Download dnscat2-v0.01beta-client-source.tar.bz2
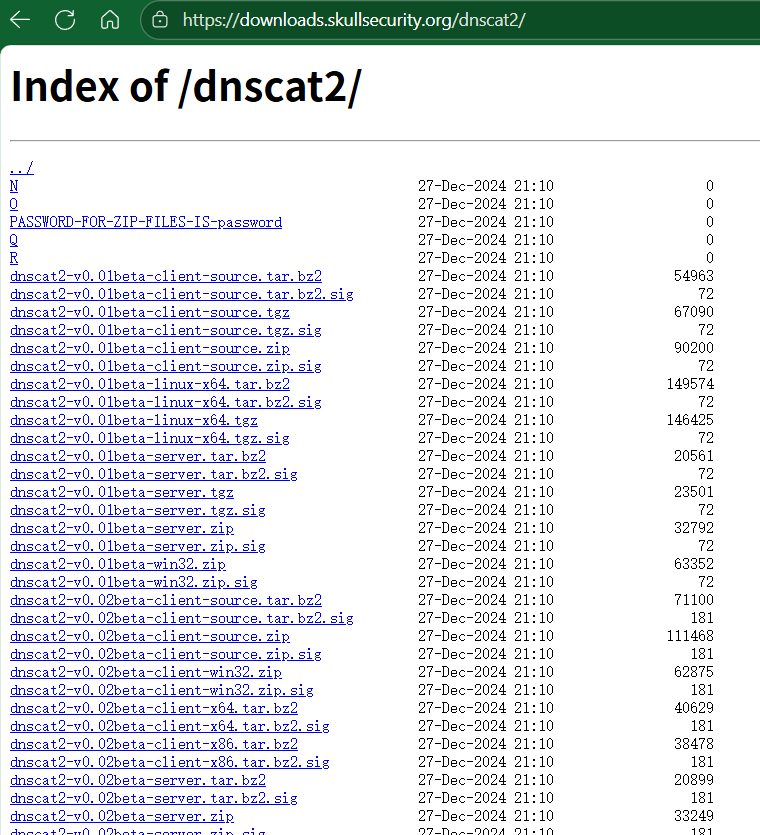The width and height of the screenshot is (760, 835). point(166,276)
